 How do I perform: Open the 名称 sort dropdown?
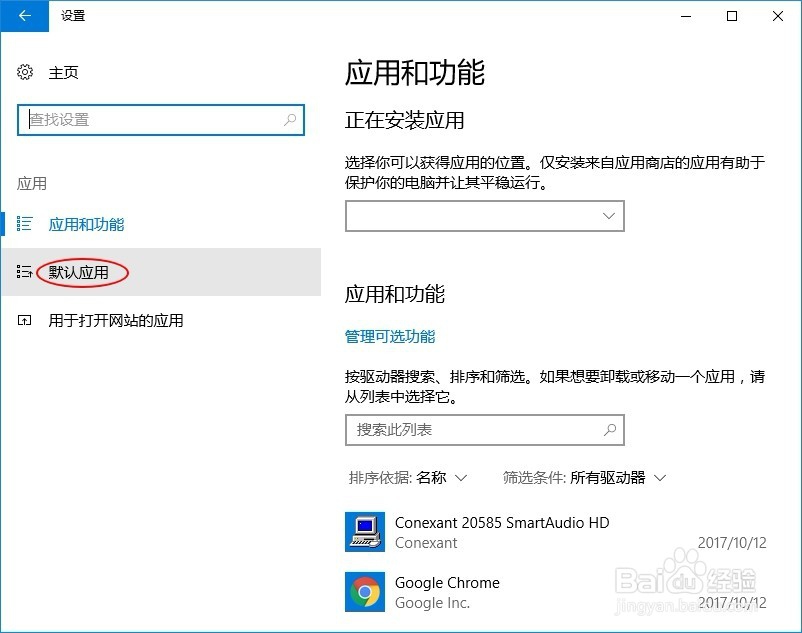pos(440,478)
